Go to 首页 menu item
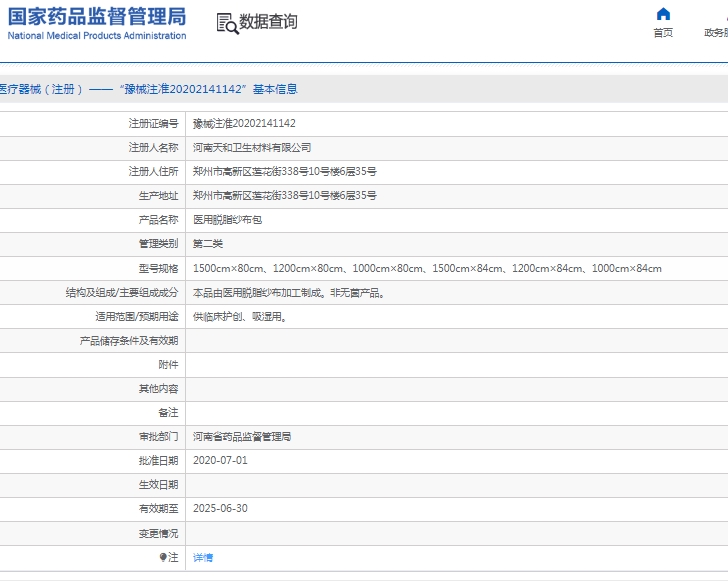Screen dimensions: 728x581 click(x=663, y=33)
